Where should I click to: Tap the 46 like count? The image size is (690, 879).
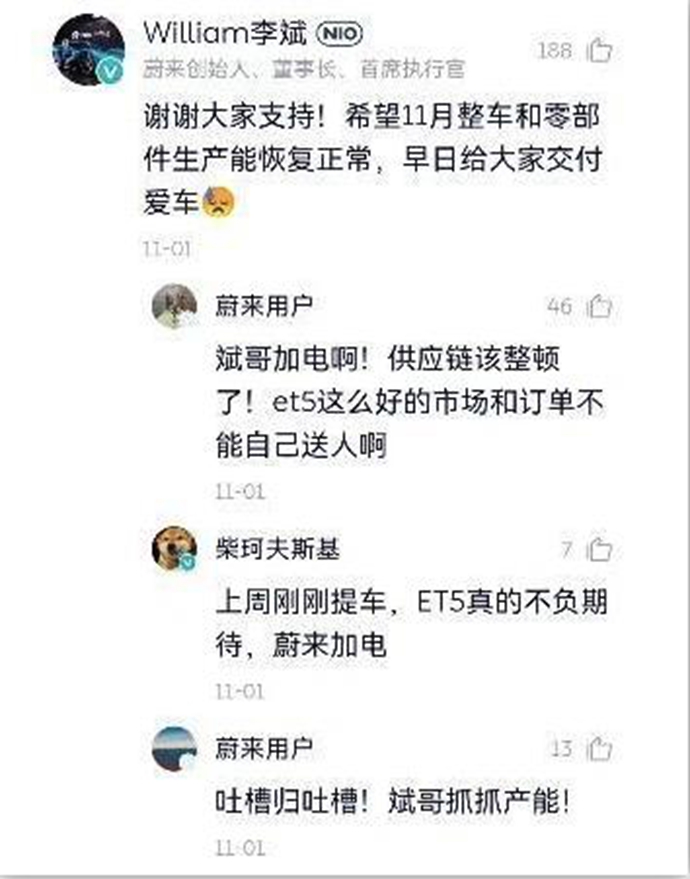click(559, 307)
